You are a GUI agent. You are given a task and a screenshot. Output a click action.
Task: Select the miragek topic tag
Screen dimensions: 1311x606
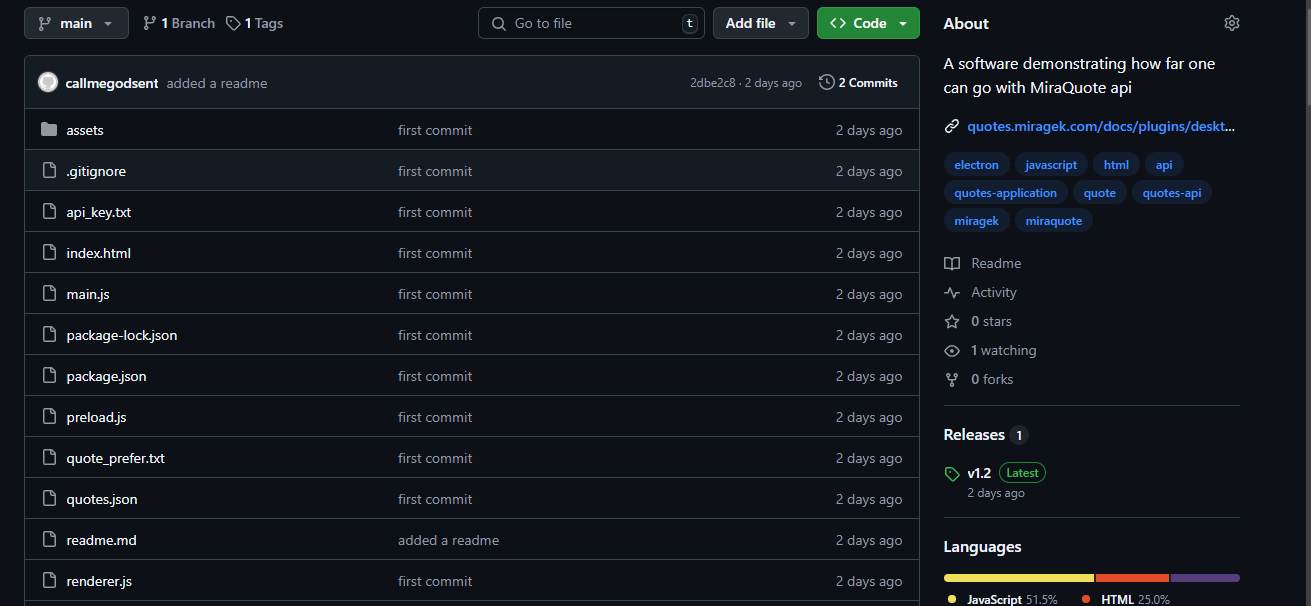[x=976, y=221]
